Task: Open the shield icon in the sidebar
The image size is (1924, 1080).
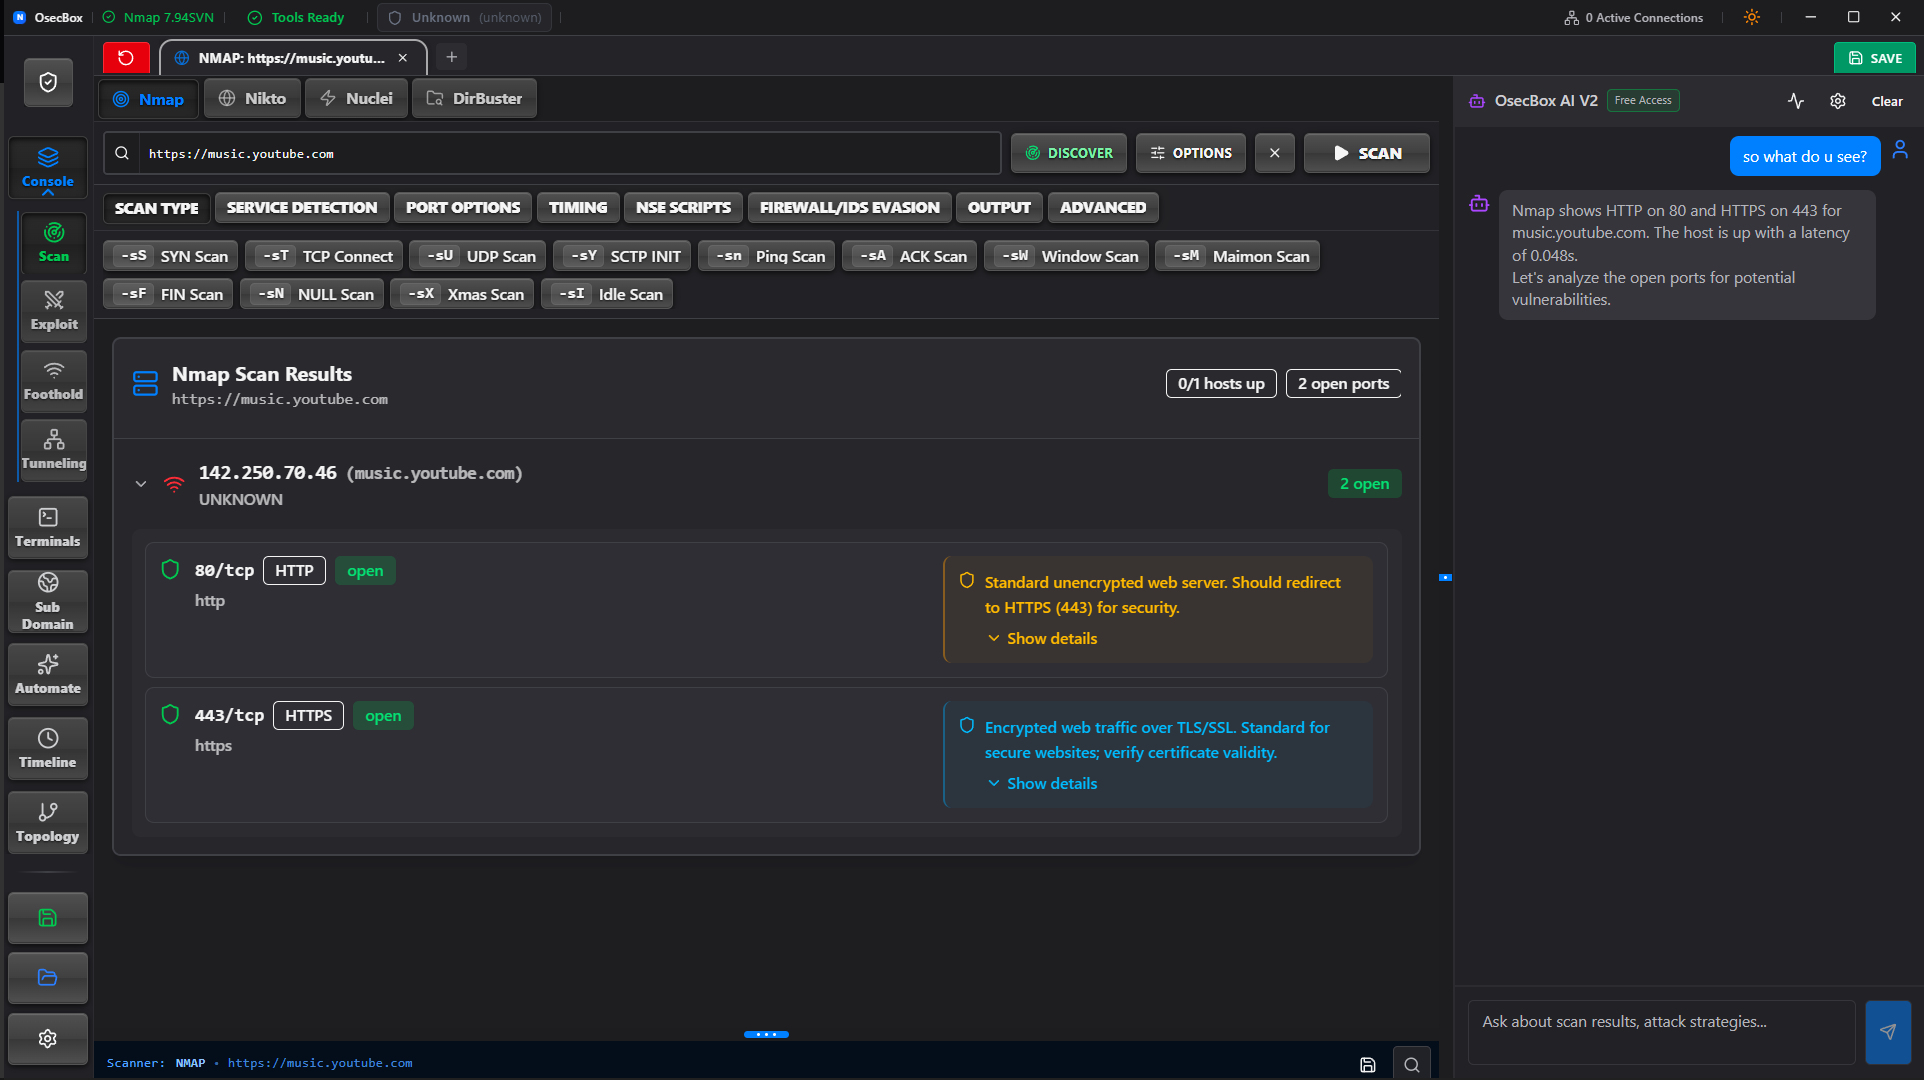Action: click(48, 82)
